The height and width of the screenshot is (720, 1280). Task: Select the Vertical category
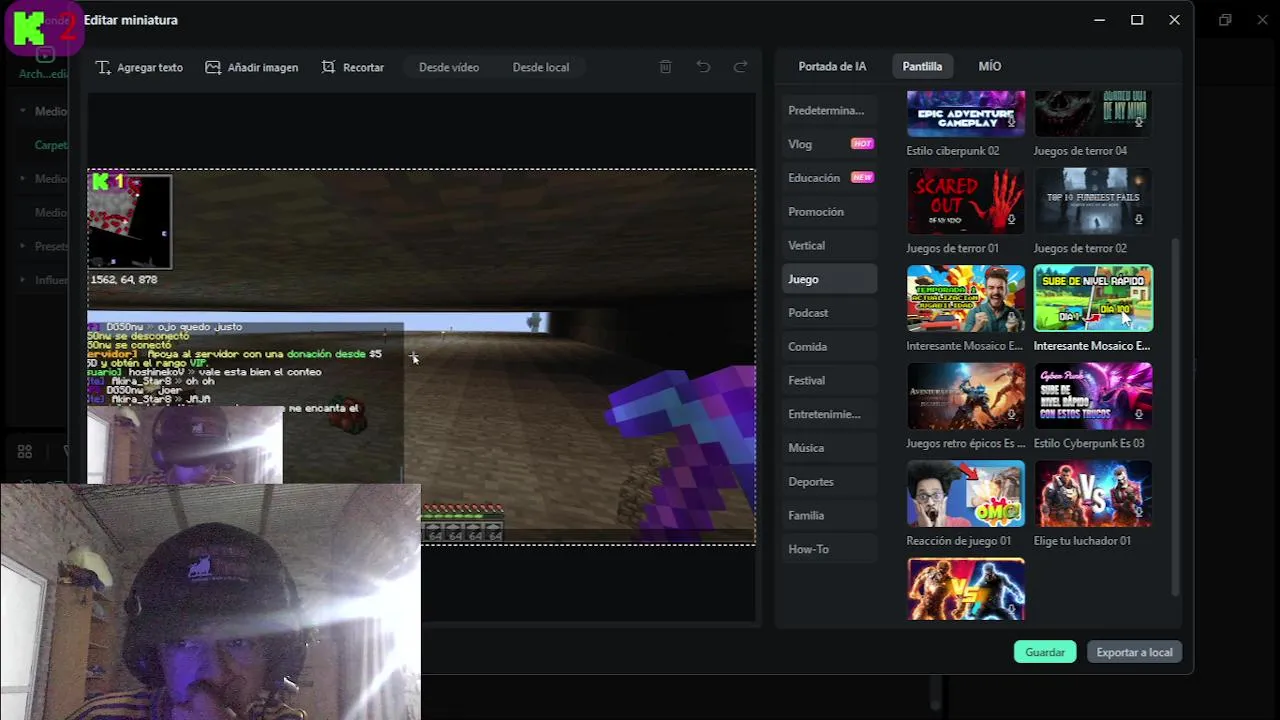829,245
